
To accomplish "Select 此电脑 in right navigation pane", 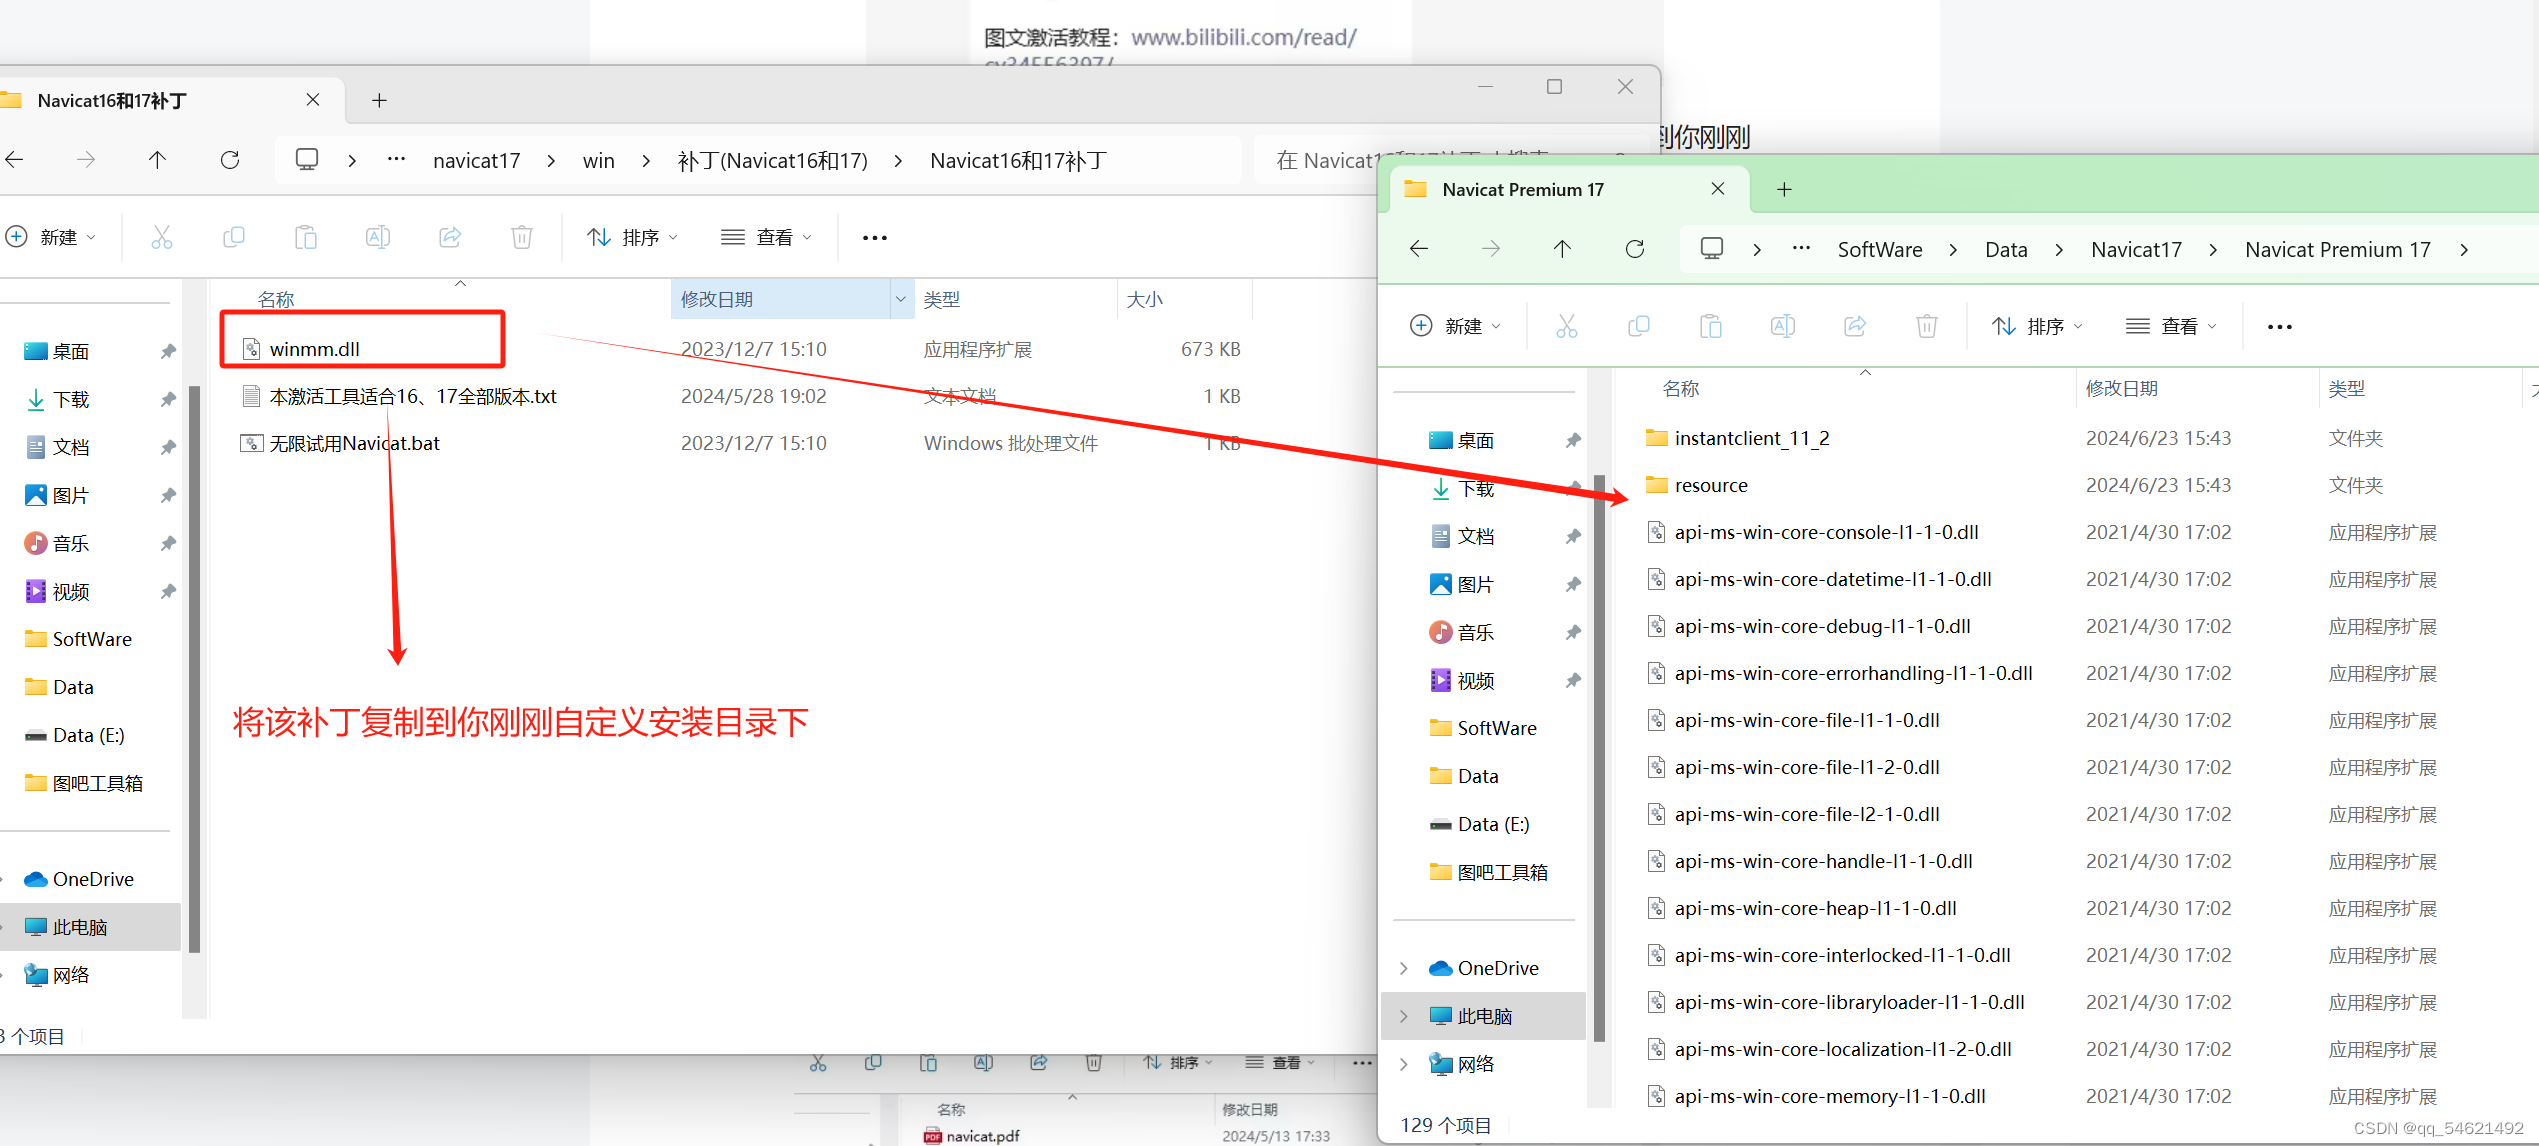I will [1484, 1016].
